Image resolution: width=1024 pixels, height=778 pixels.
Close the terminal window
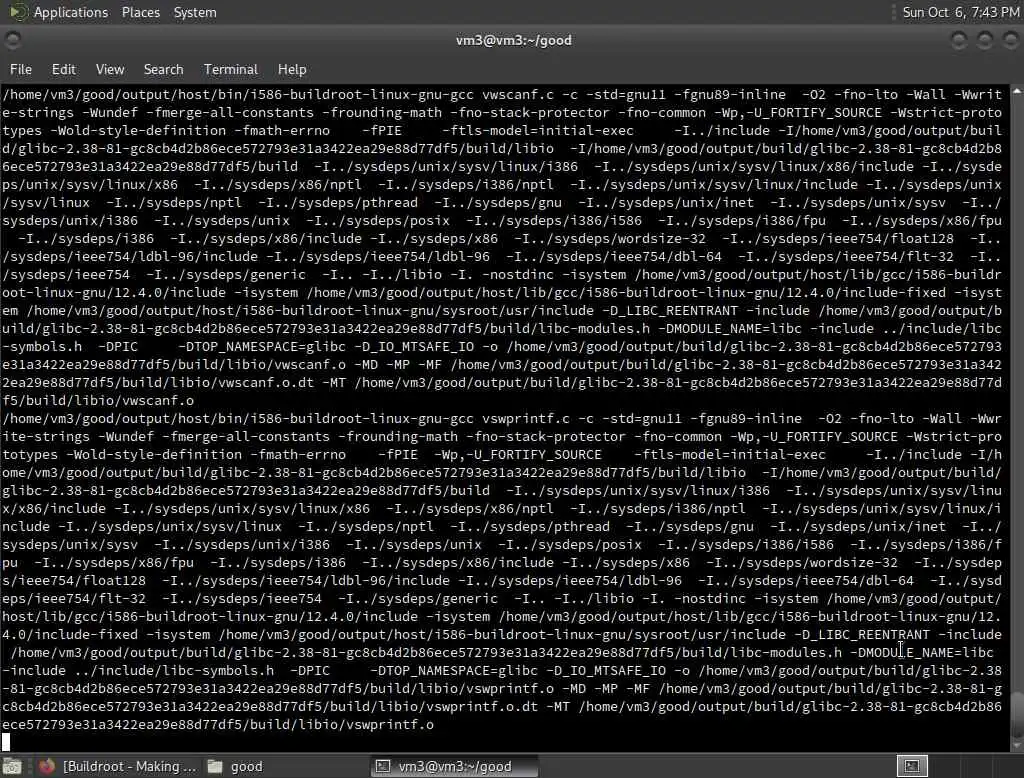[x=1010, y=41]
